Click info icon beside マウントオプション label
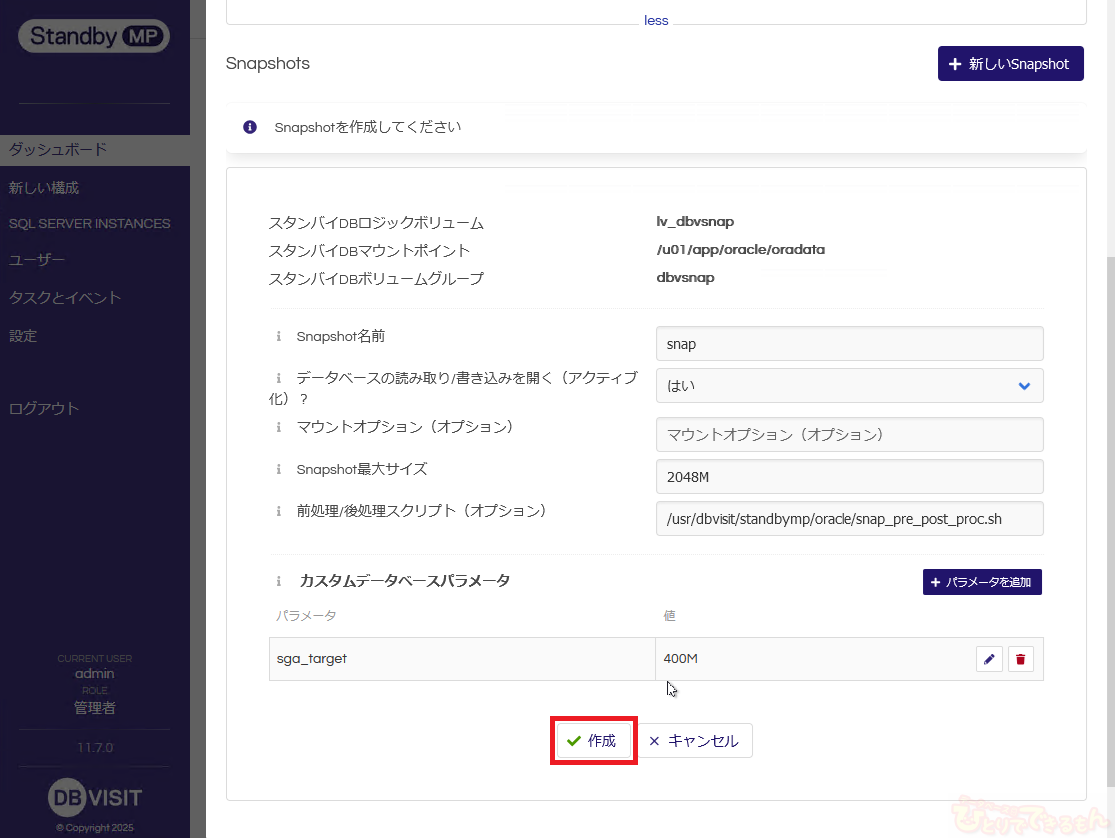Viewport: 1115px width, 838px height. click(279, 427)
